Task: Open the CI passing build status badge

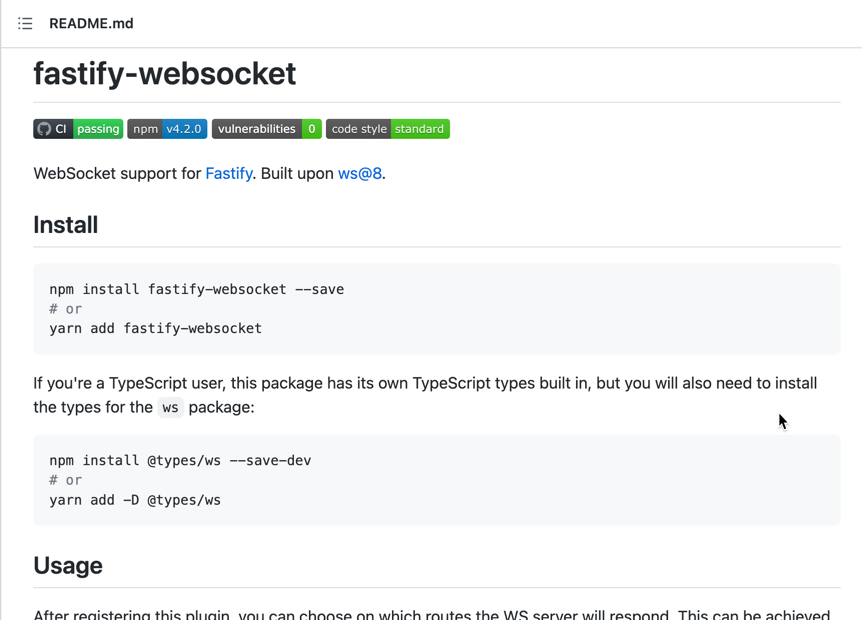Action: coord(78,128)
